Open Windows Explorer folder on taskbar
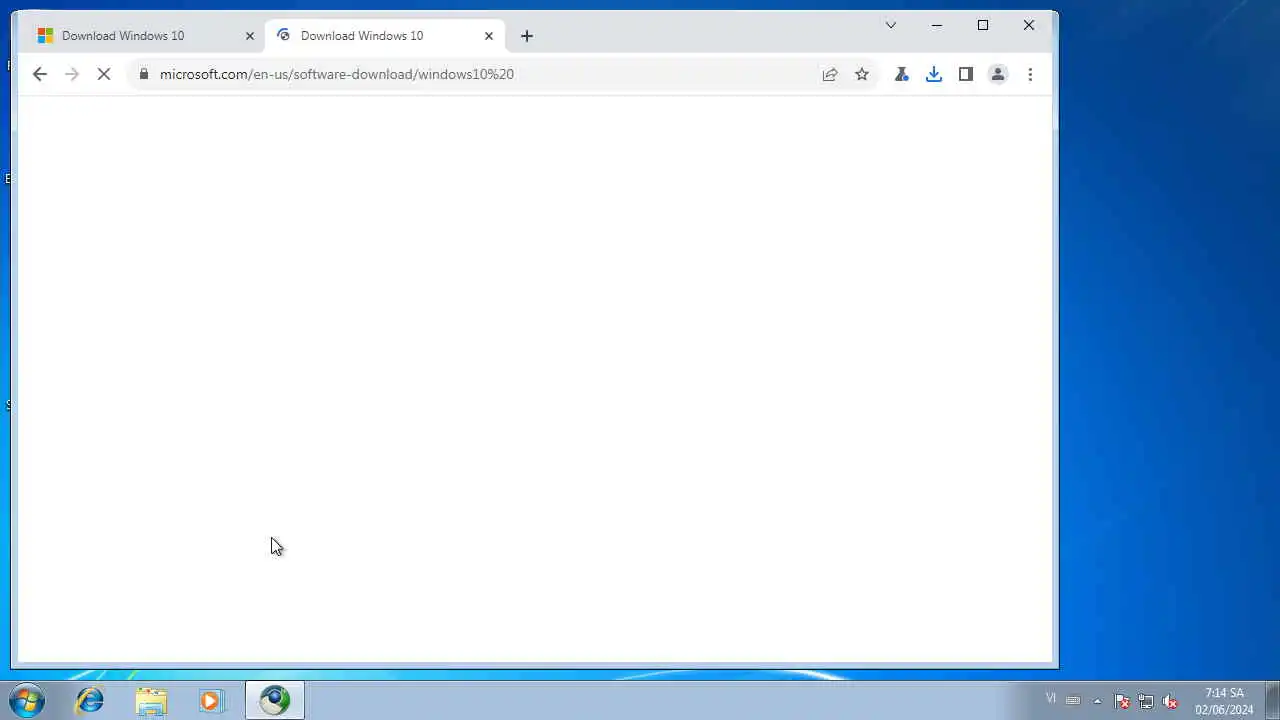This screenshot has width=1280, height=720. (x=151, y=700)
